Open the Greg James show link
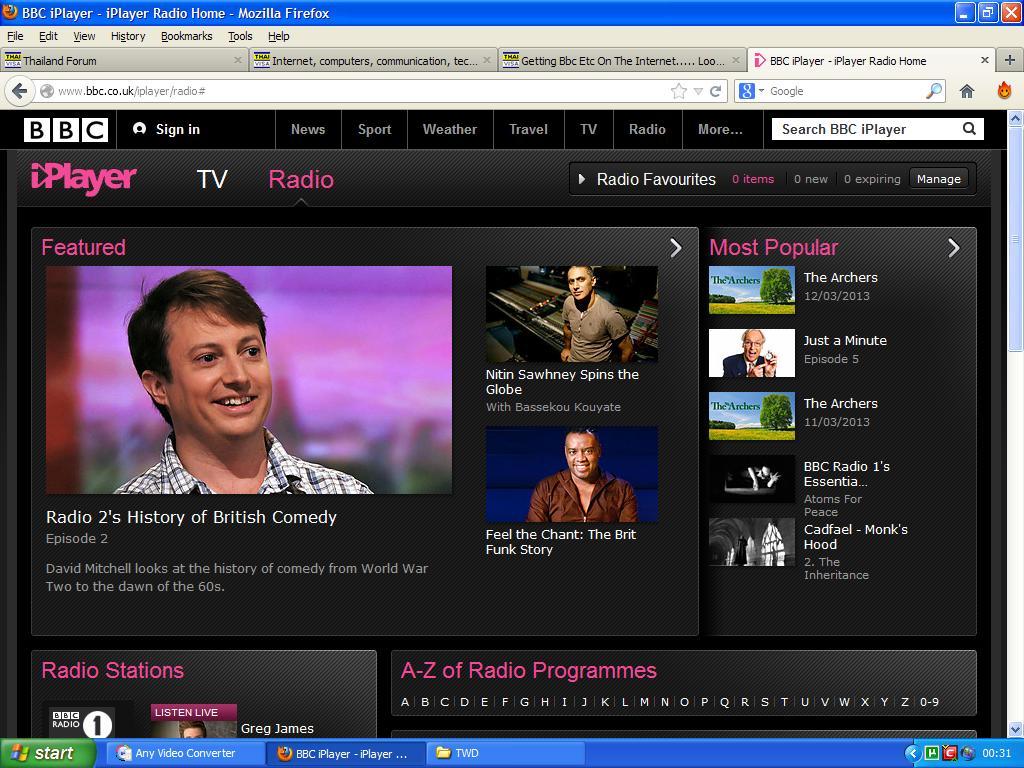Viewport: 1024px width, 768px height. tap(277, 728)
